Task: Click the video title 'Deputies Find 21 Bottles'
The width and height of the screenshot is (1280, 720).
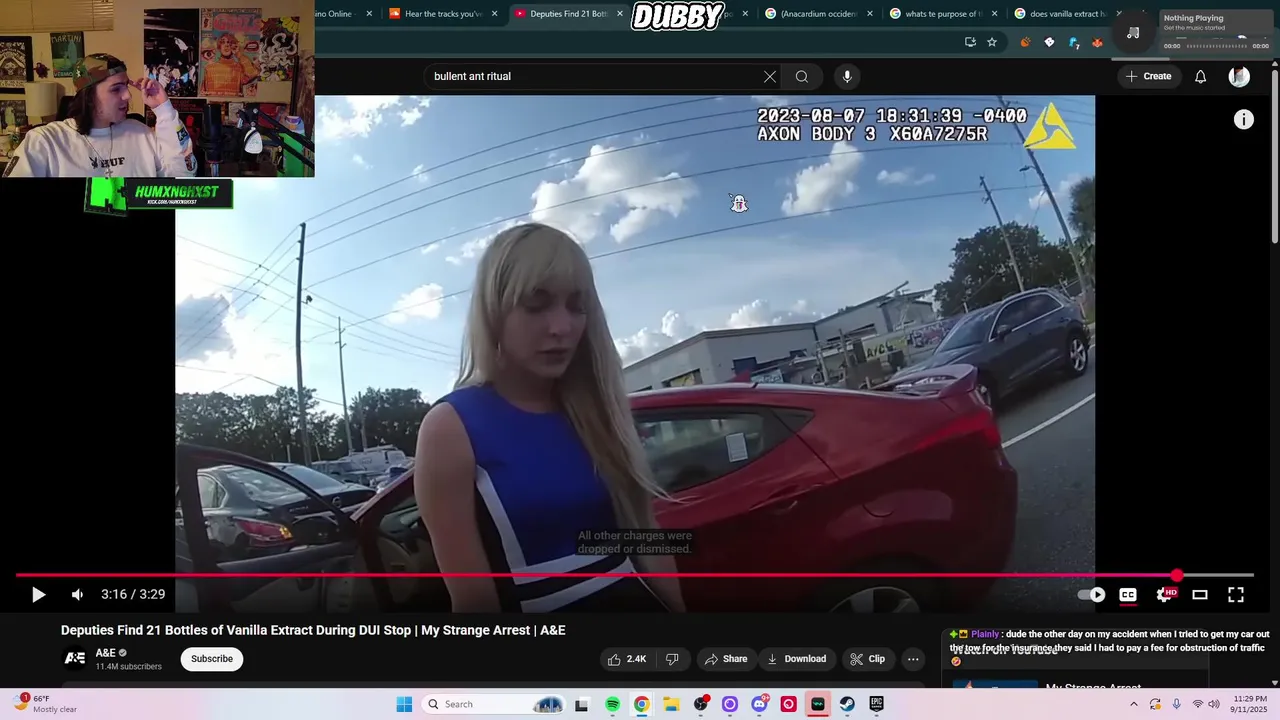Action: coord(313,630)
